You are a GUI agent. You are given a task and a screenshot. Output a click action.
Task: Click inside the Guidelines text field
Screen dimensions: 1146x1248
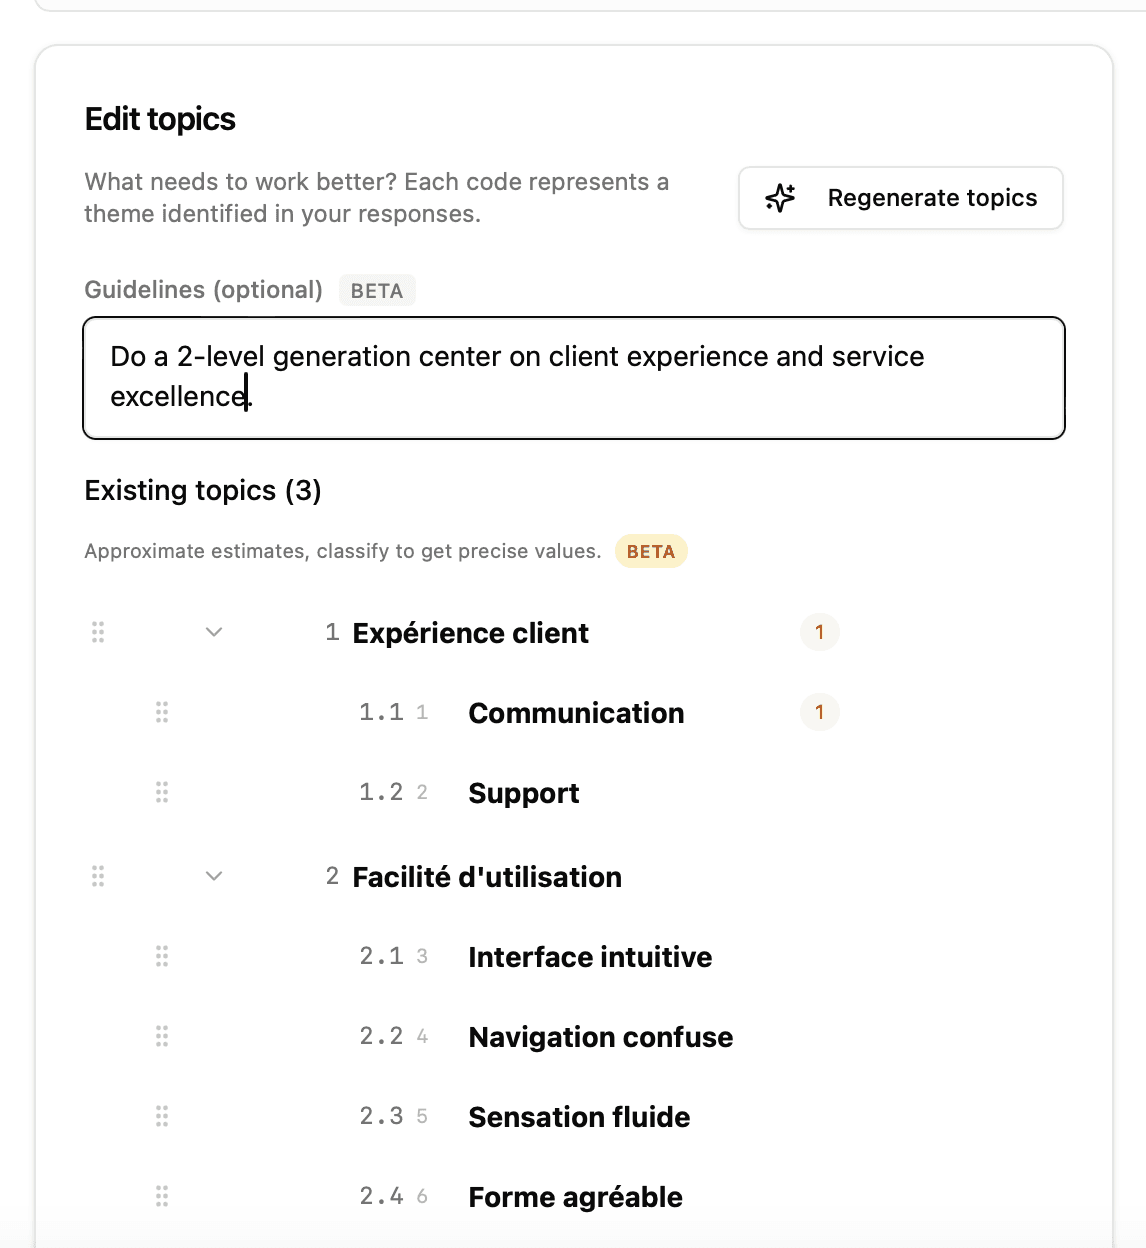coord(574,378)
